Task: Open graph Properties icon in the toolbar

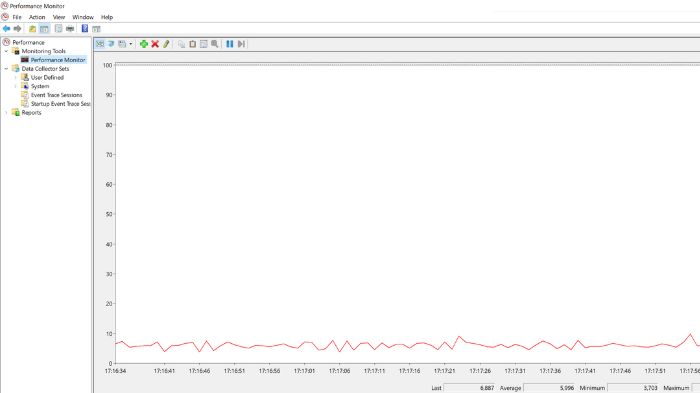Action: (x=204, y=44)
